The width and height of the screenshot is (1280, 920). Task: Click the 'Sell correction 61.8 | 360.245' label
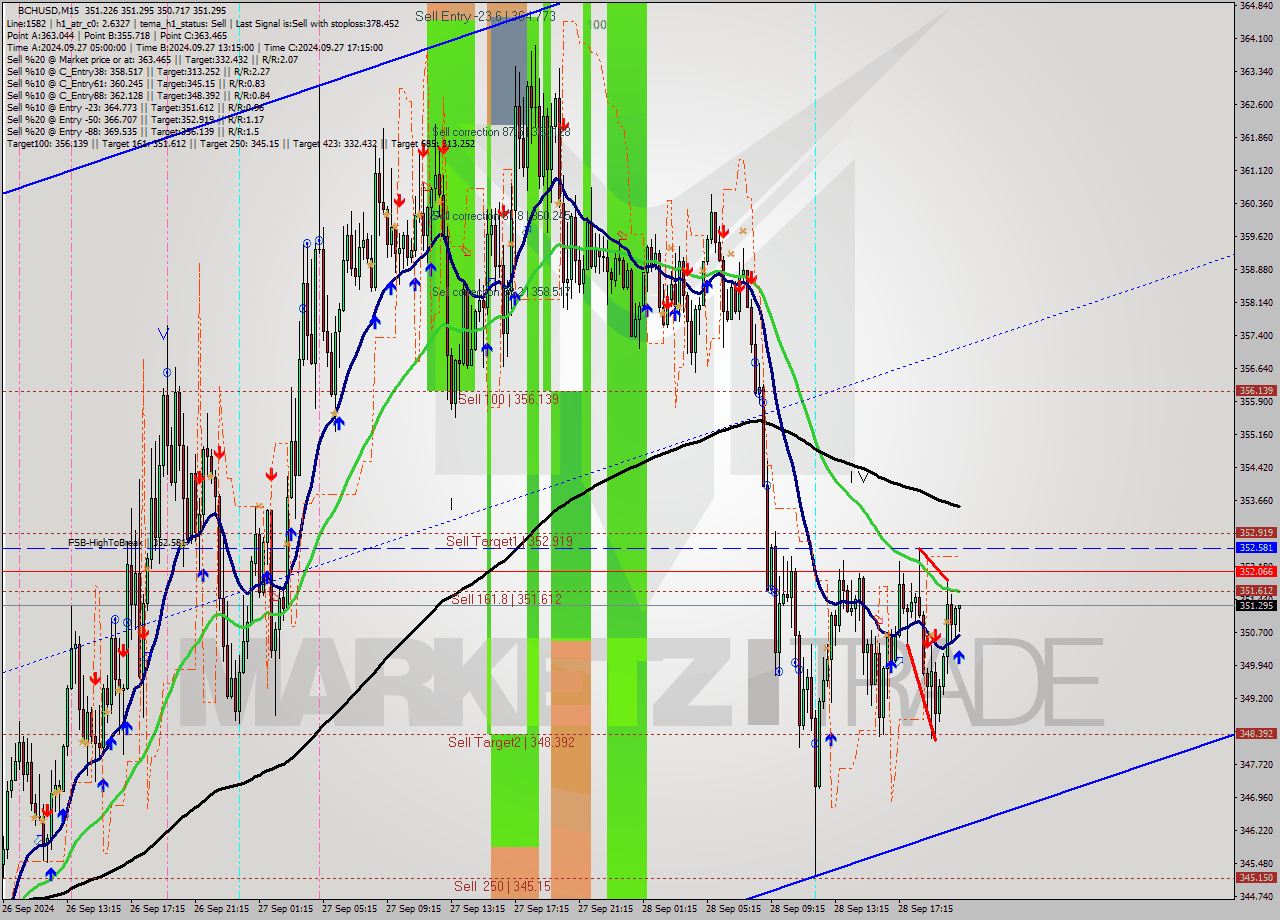pos(502,216)
